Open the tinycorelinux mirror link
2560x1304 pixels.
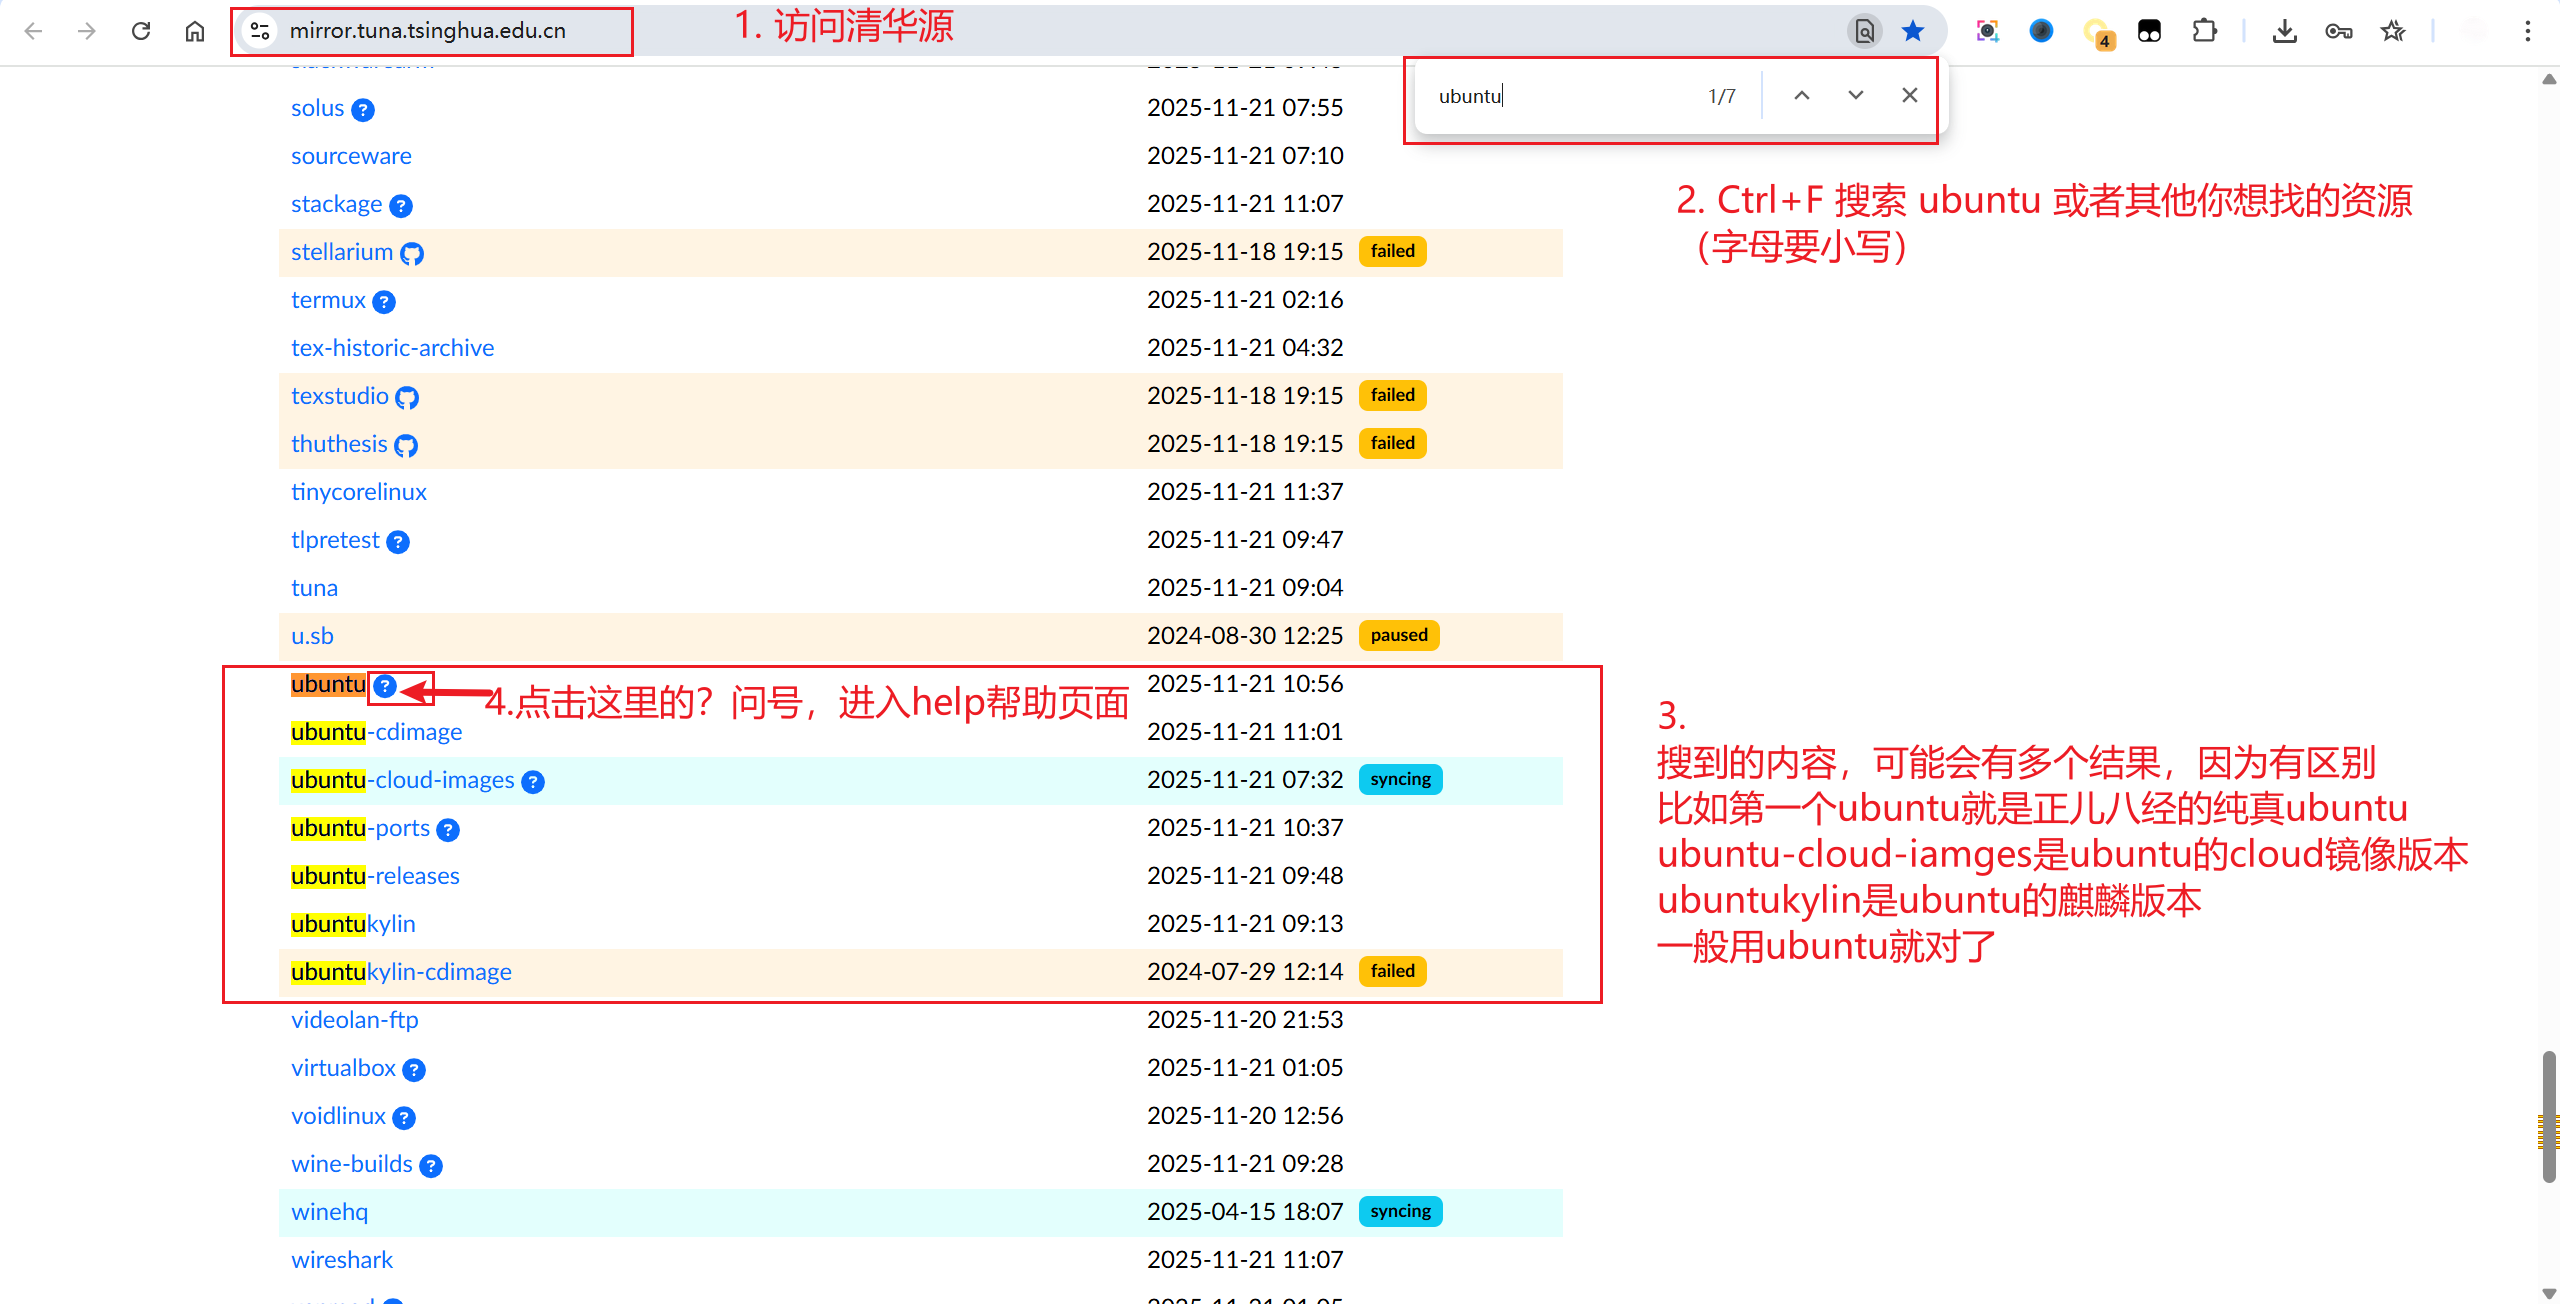[x=358, y=491]
